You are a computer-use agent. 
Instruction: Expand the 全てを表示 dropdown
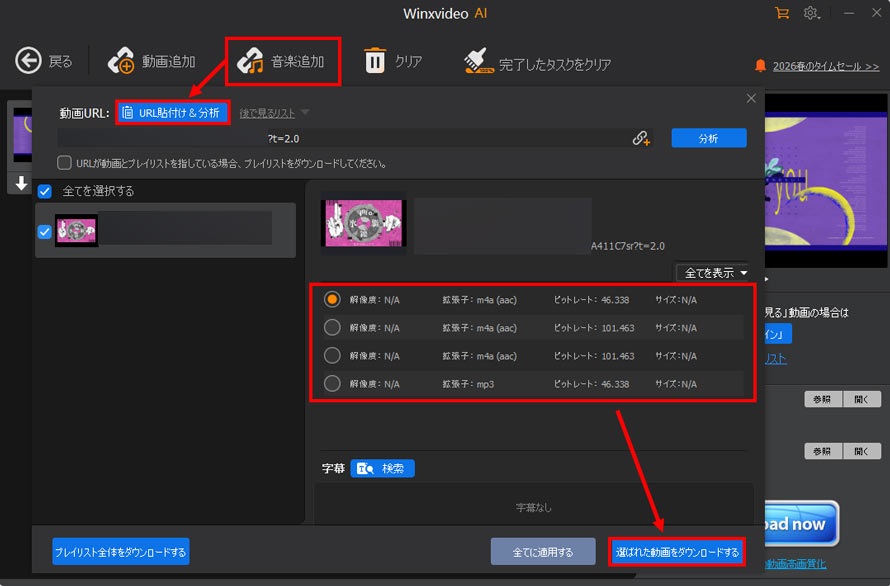(x=716, y=272)
